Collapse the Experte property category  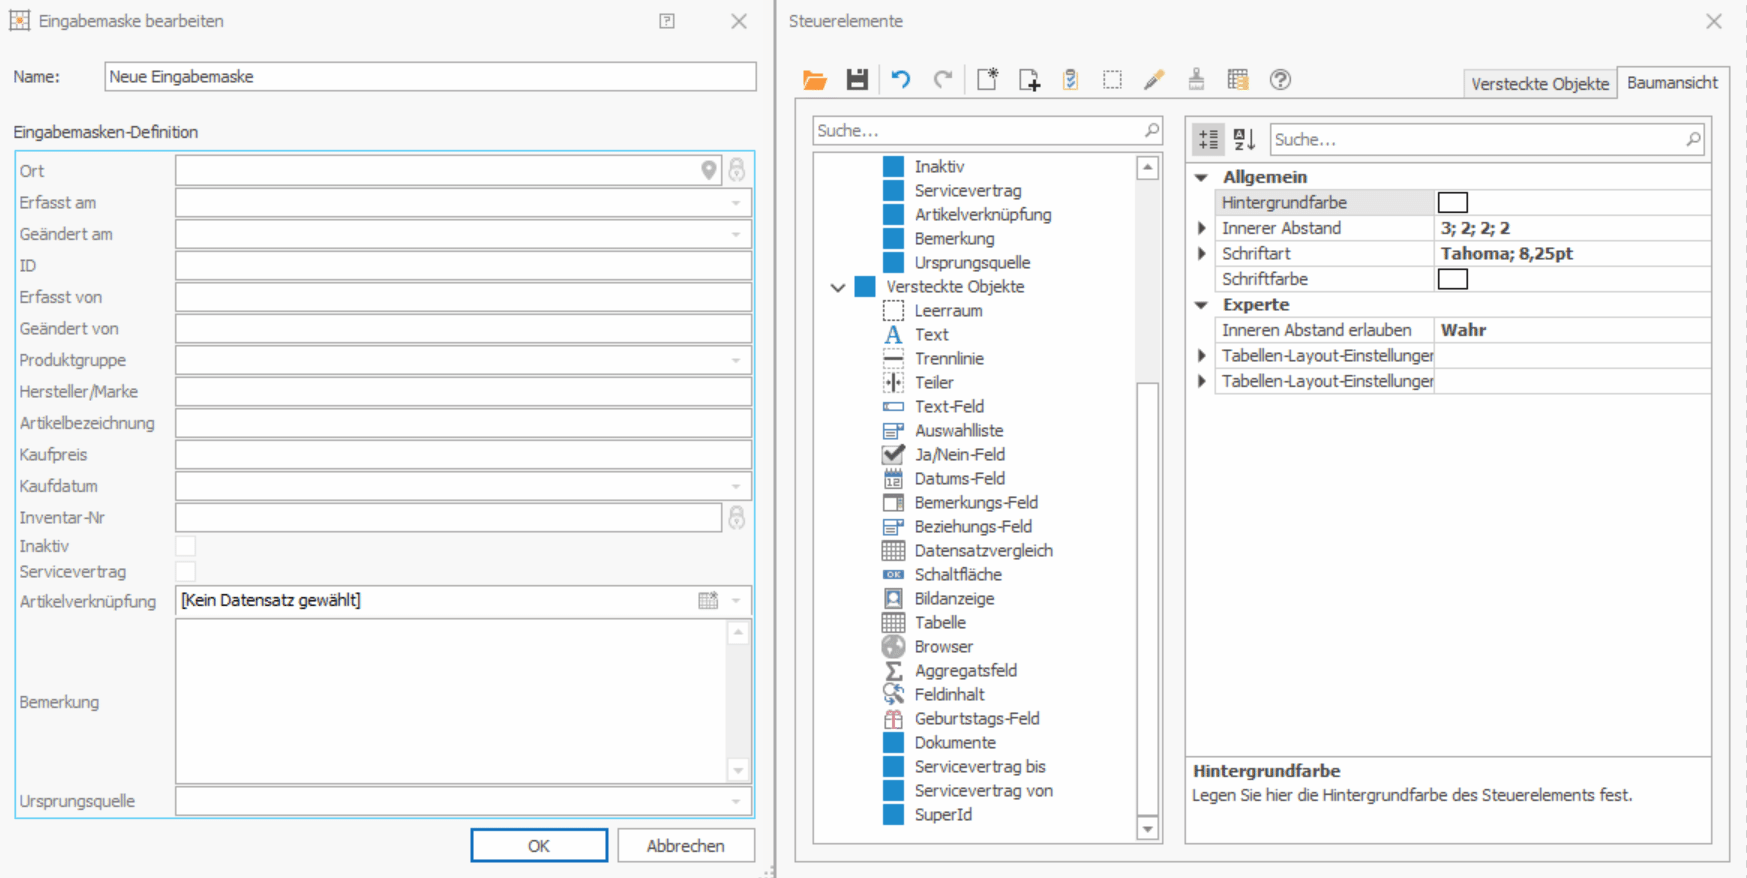point(1201,305)
